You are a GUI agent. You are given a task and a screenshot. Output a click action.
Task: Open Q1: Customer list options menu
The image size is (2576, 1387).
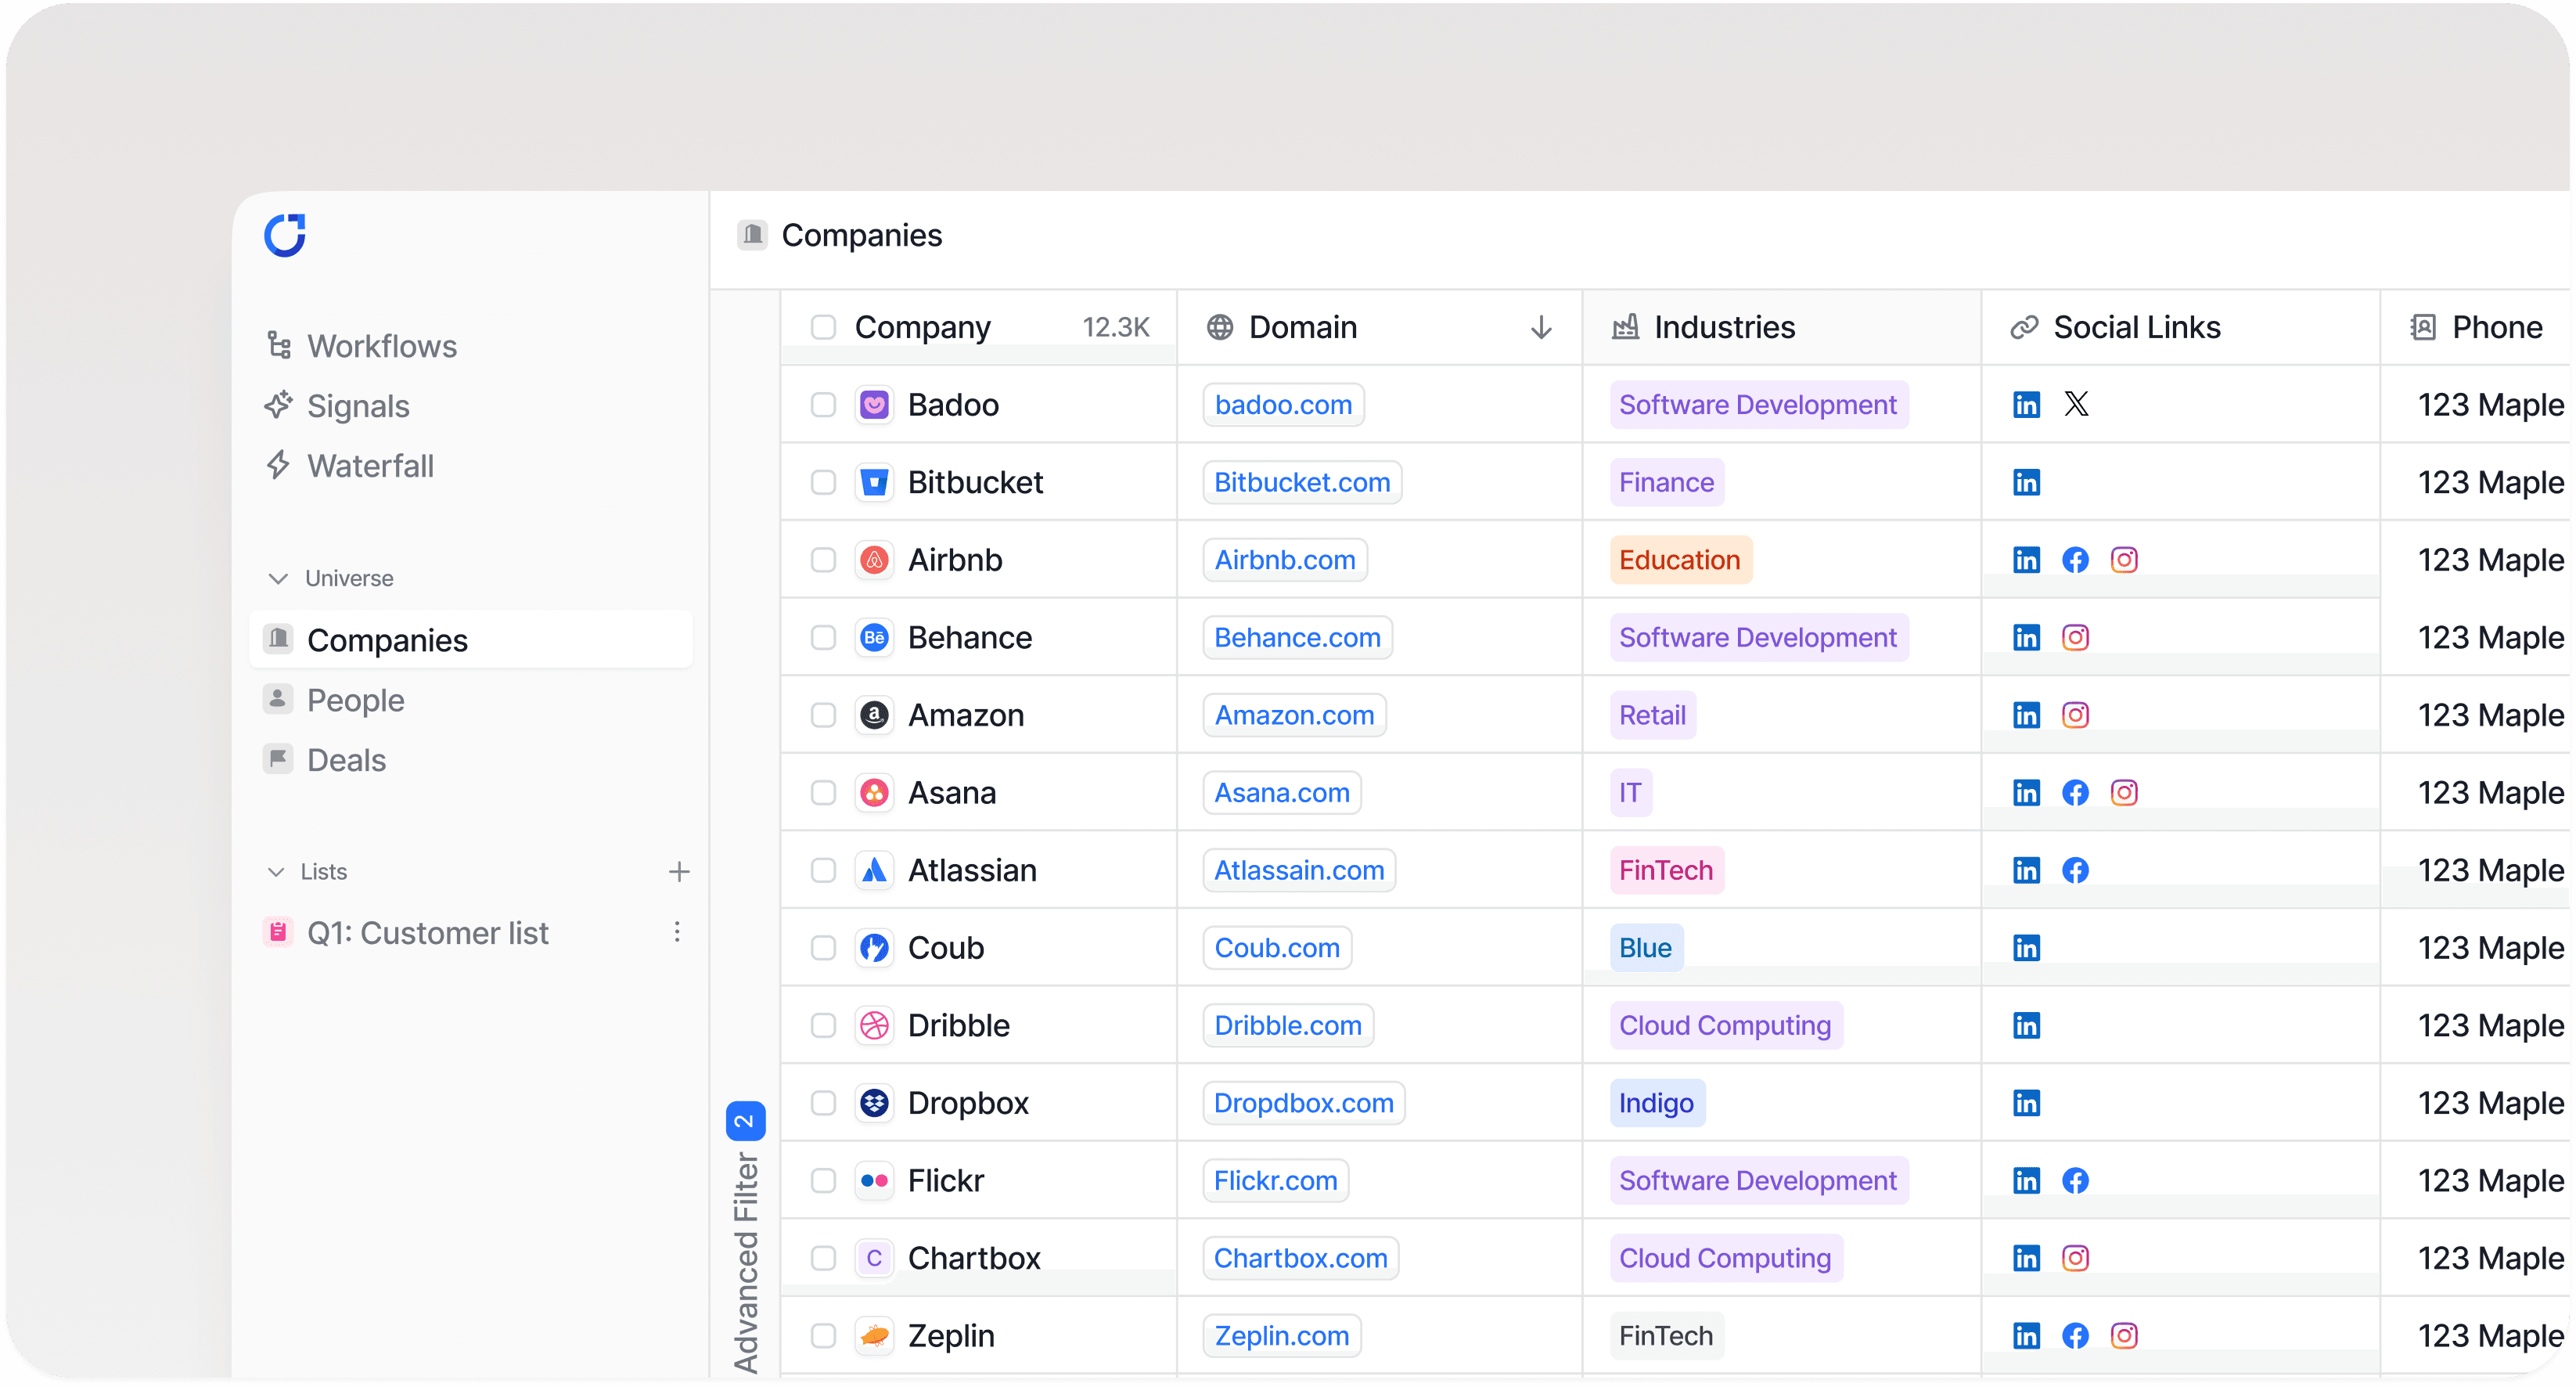(x=677, y=932)
